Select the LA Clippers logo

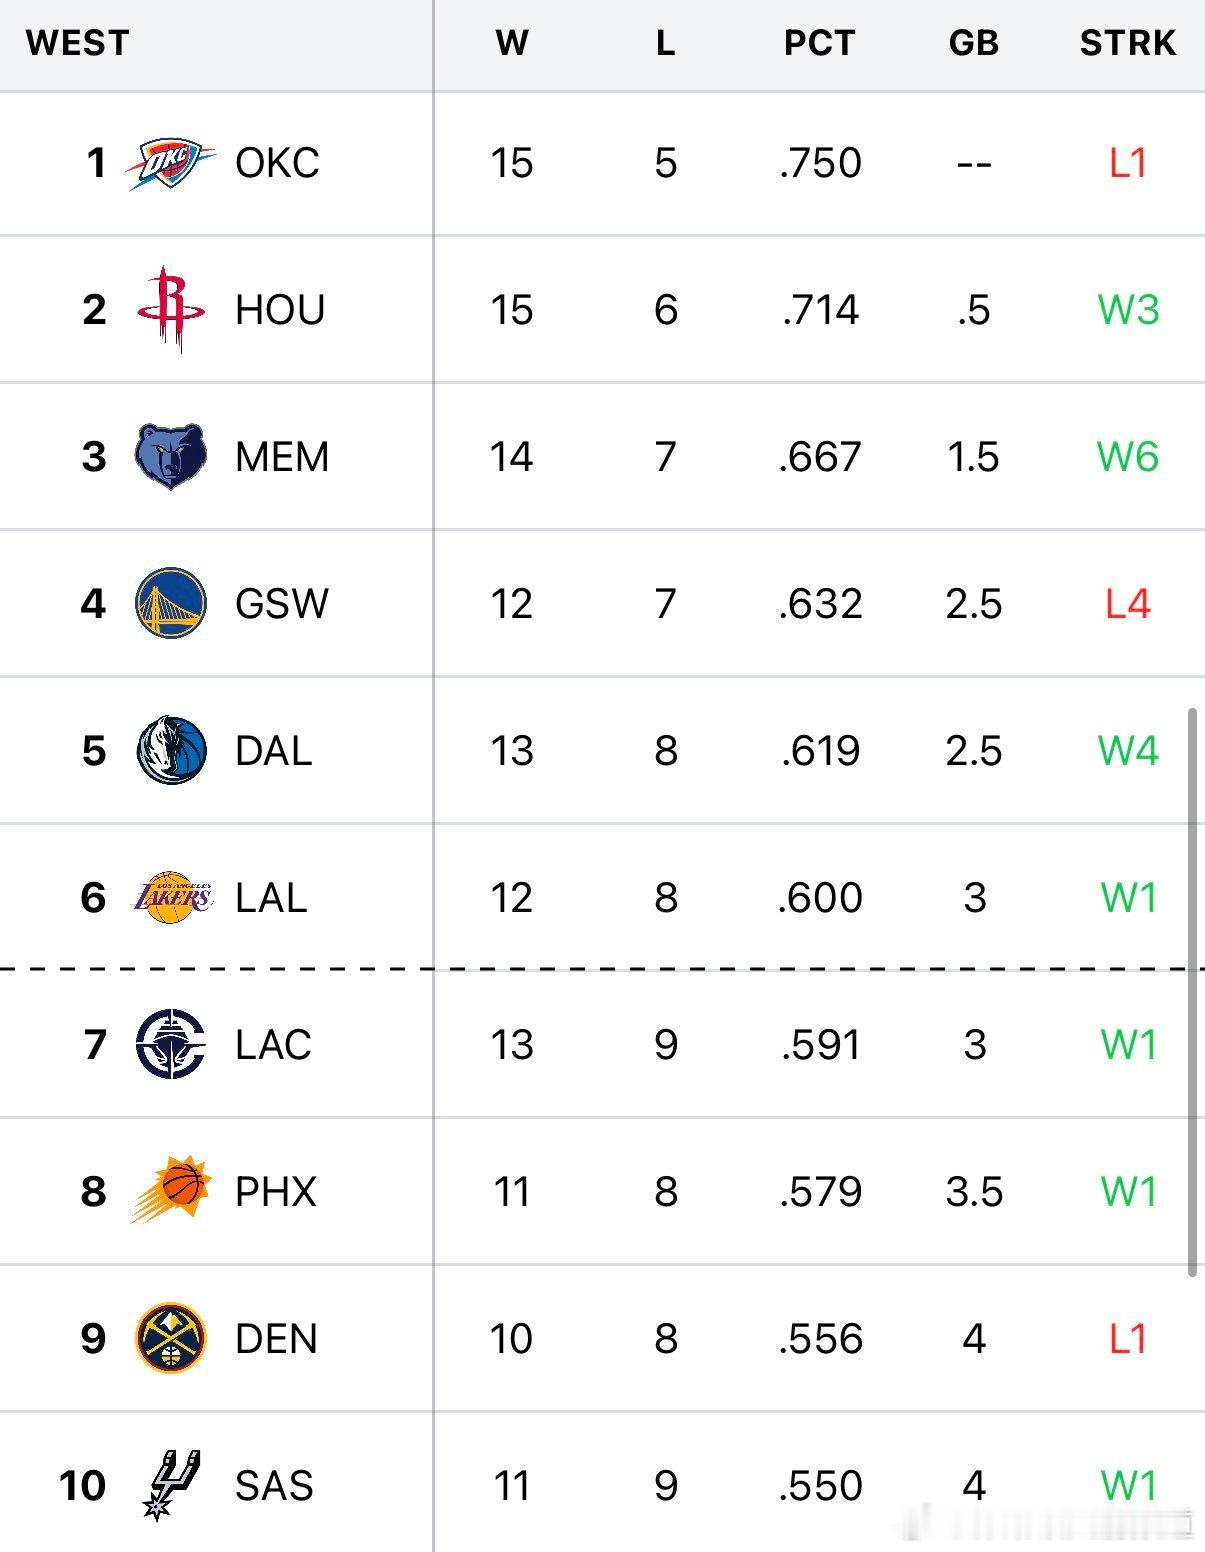click(x=171, y=1044)
